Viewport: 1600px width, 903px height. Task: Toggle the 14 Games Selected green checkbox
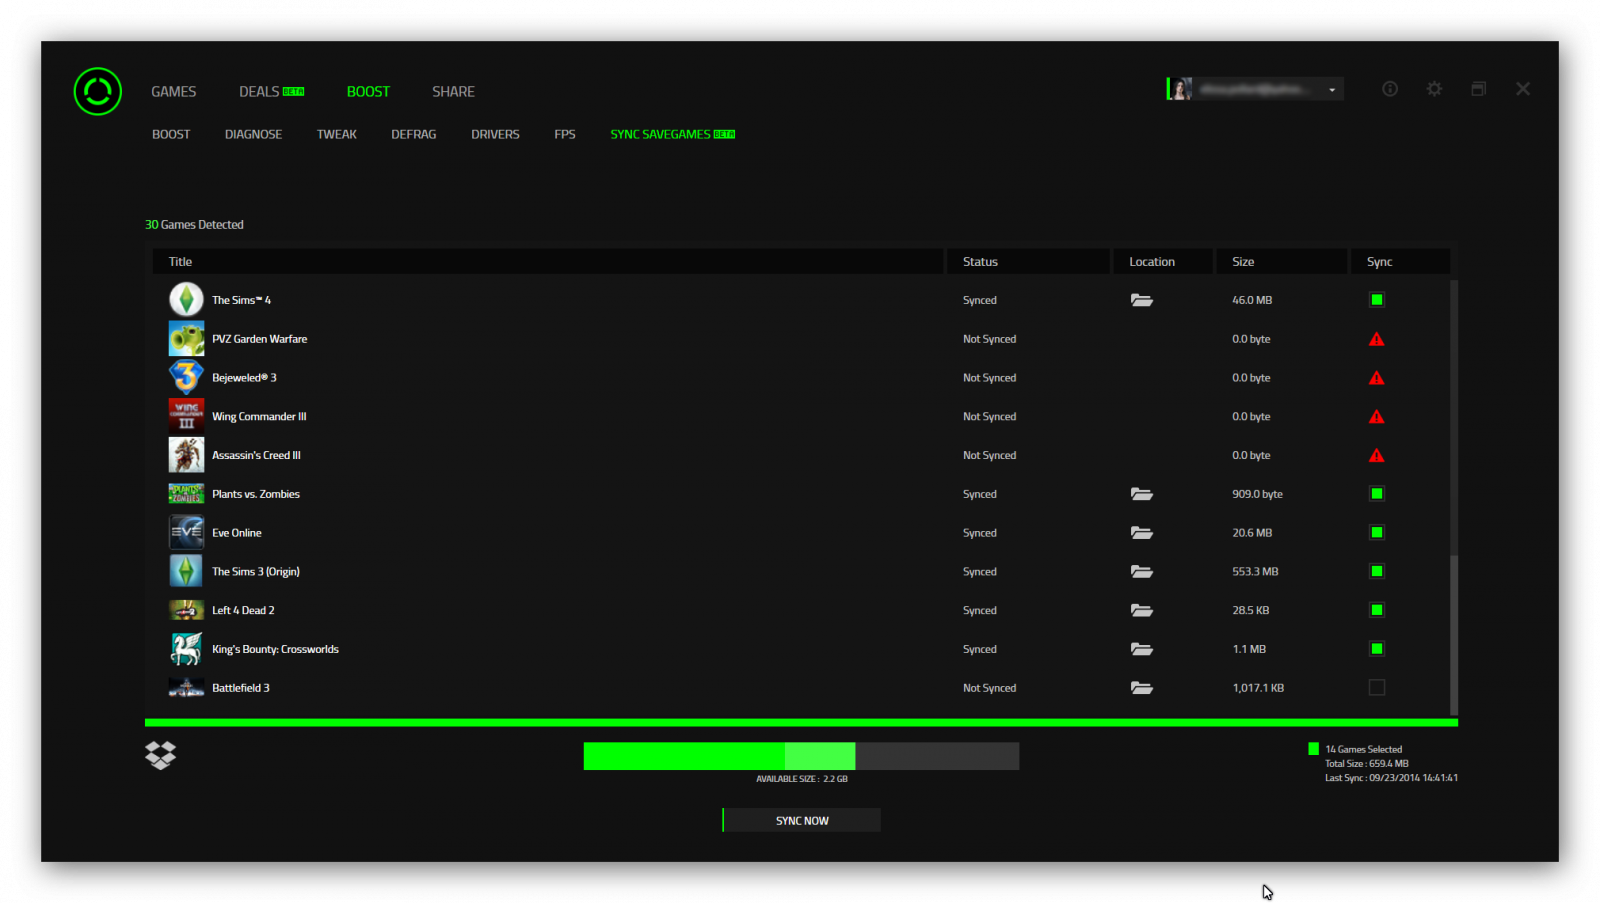pyautogui.click(x=1313, y=749)
